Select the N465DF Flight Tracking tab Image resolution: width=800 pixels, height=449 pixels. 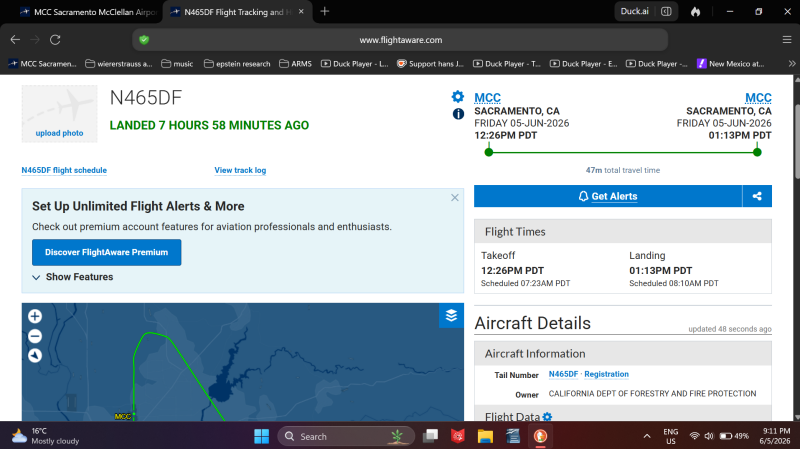tap(233, 12)
